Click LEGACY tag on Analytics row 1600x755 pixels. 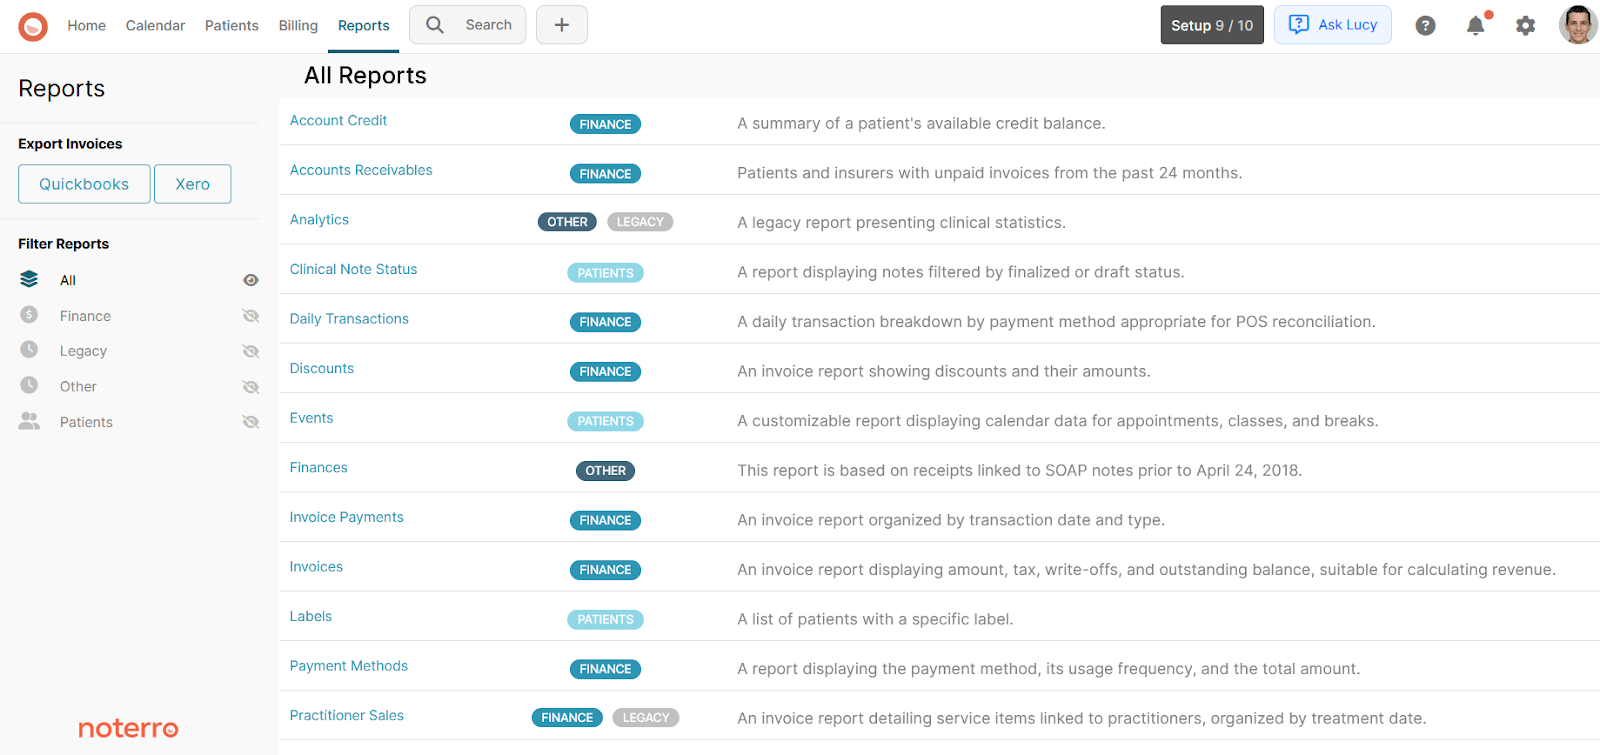(640, 222)
